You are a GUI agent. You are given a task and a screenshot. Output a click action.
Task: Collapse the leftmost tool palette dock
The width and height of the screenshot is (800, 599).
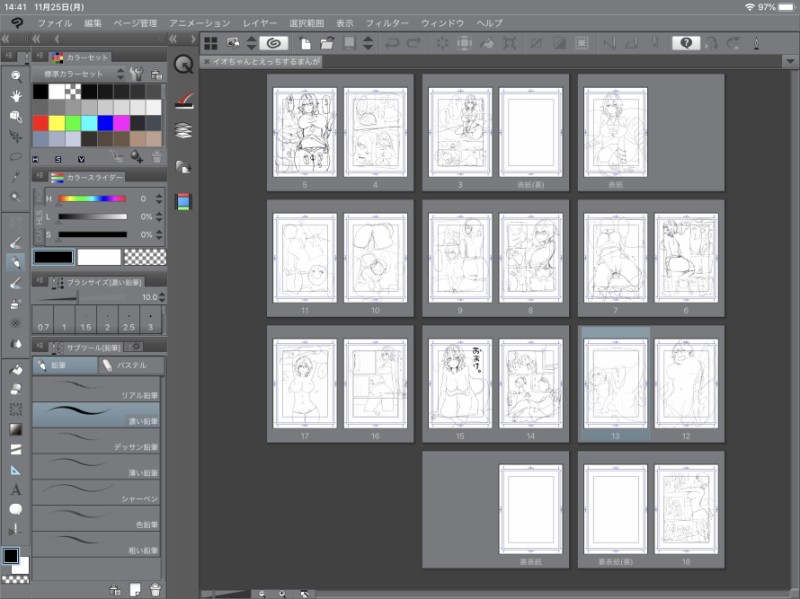point(6,39)
